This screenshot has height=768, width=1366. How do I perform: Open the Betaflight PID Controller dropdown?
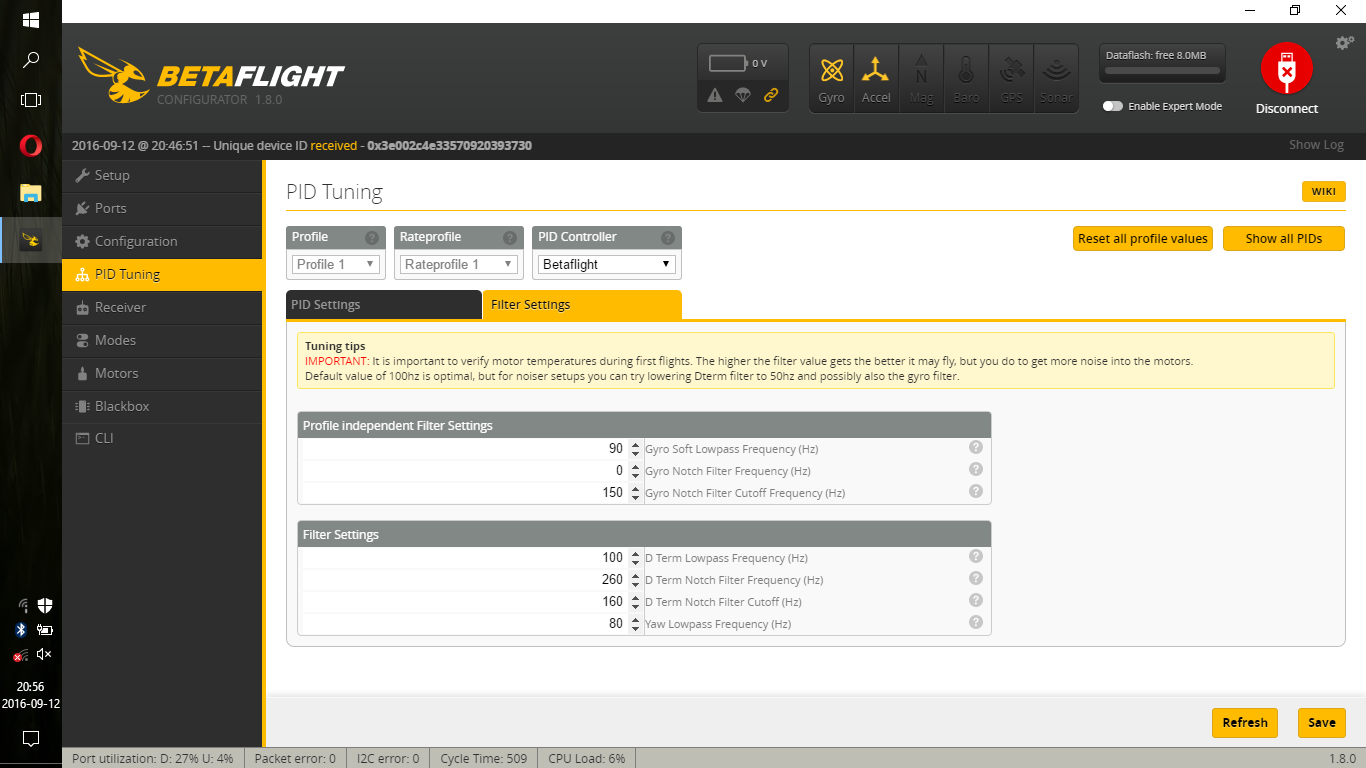[606, 264]
